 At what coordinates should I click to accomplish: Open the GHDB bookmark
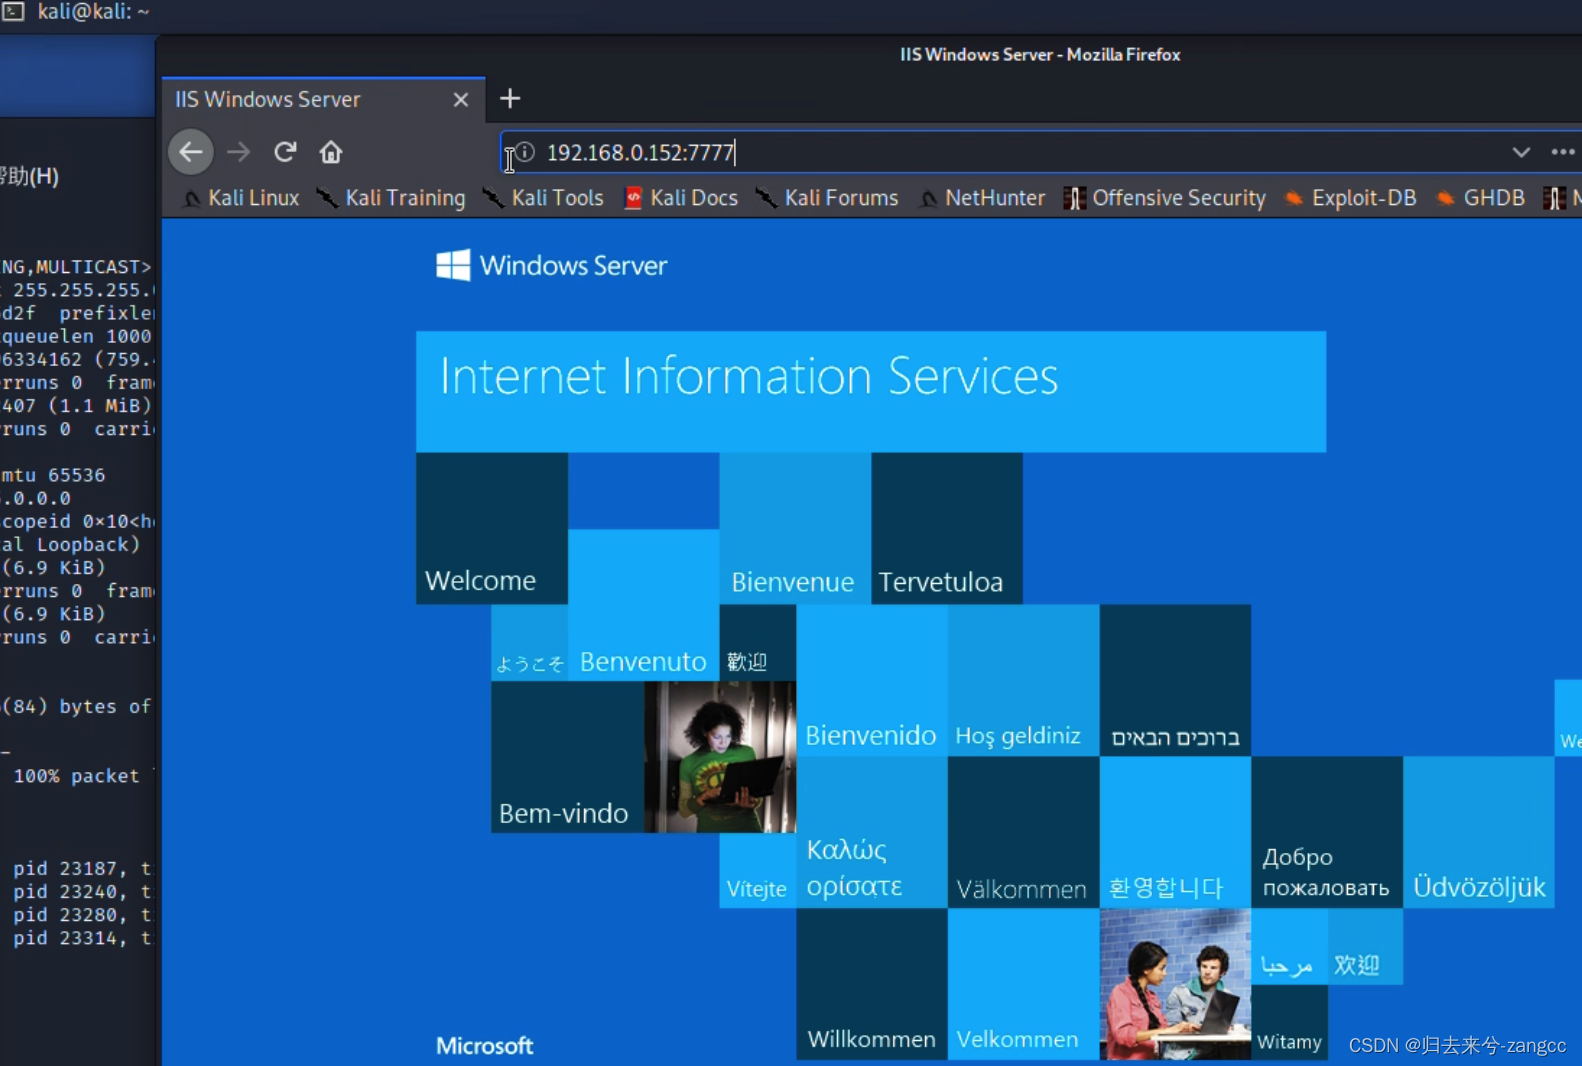(x=1481, y=198)
